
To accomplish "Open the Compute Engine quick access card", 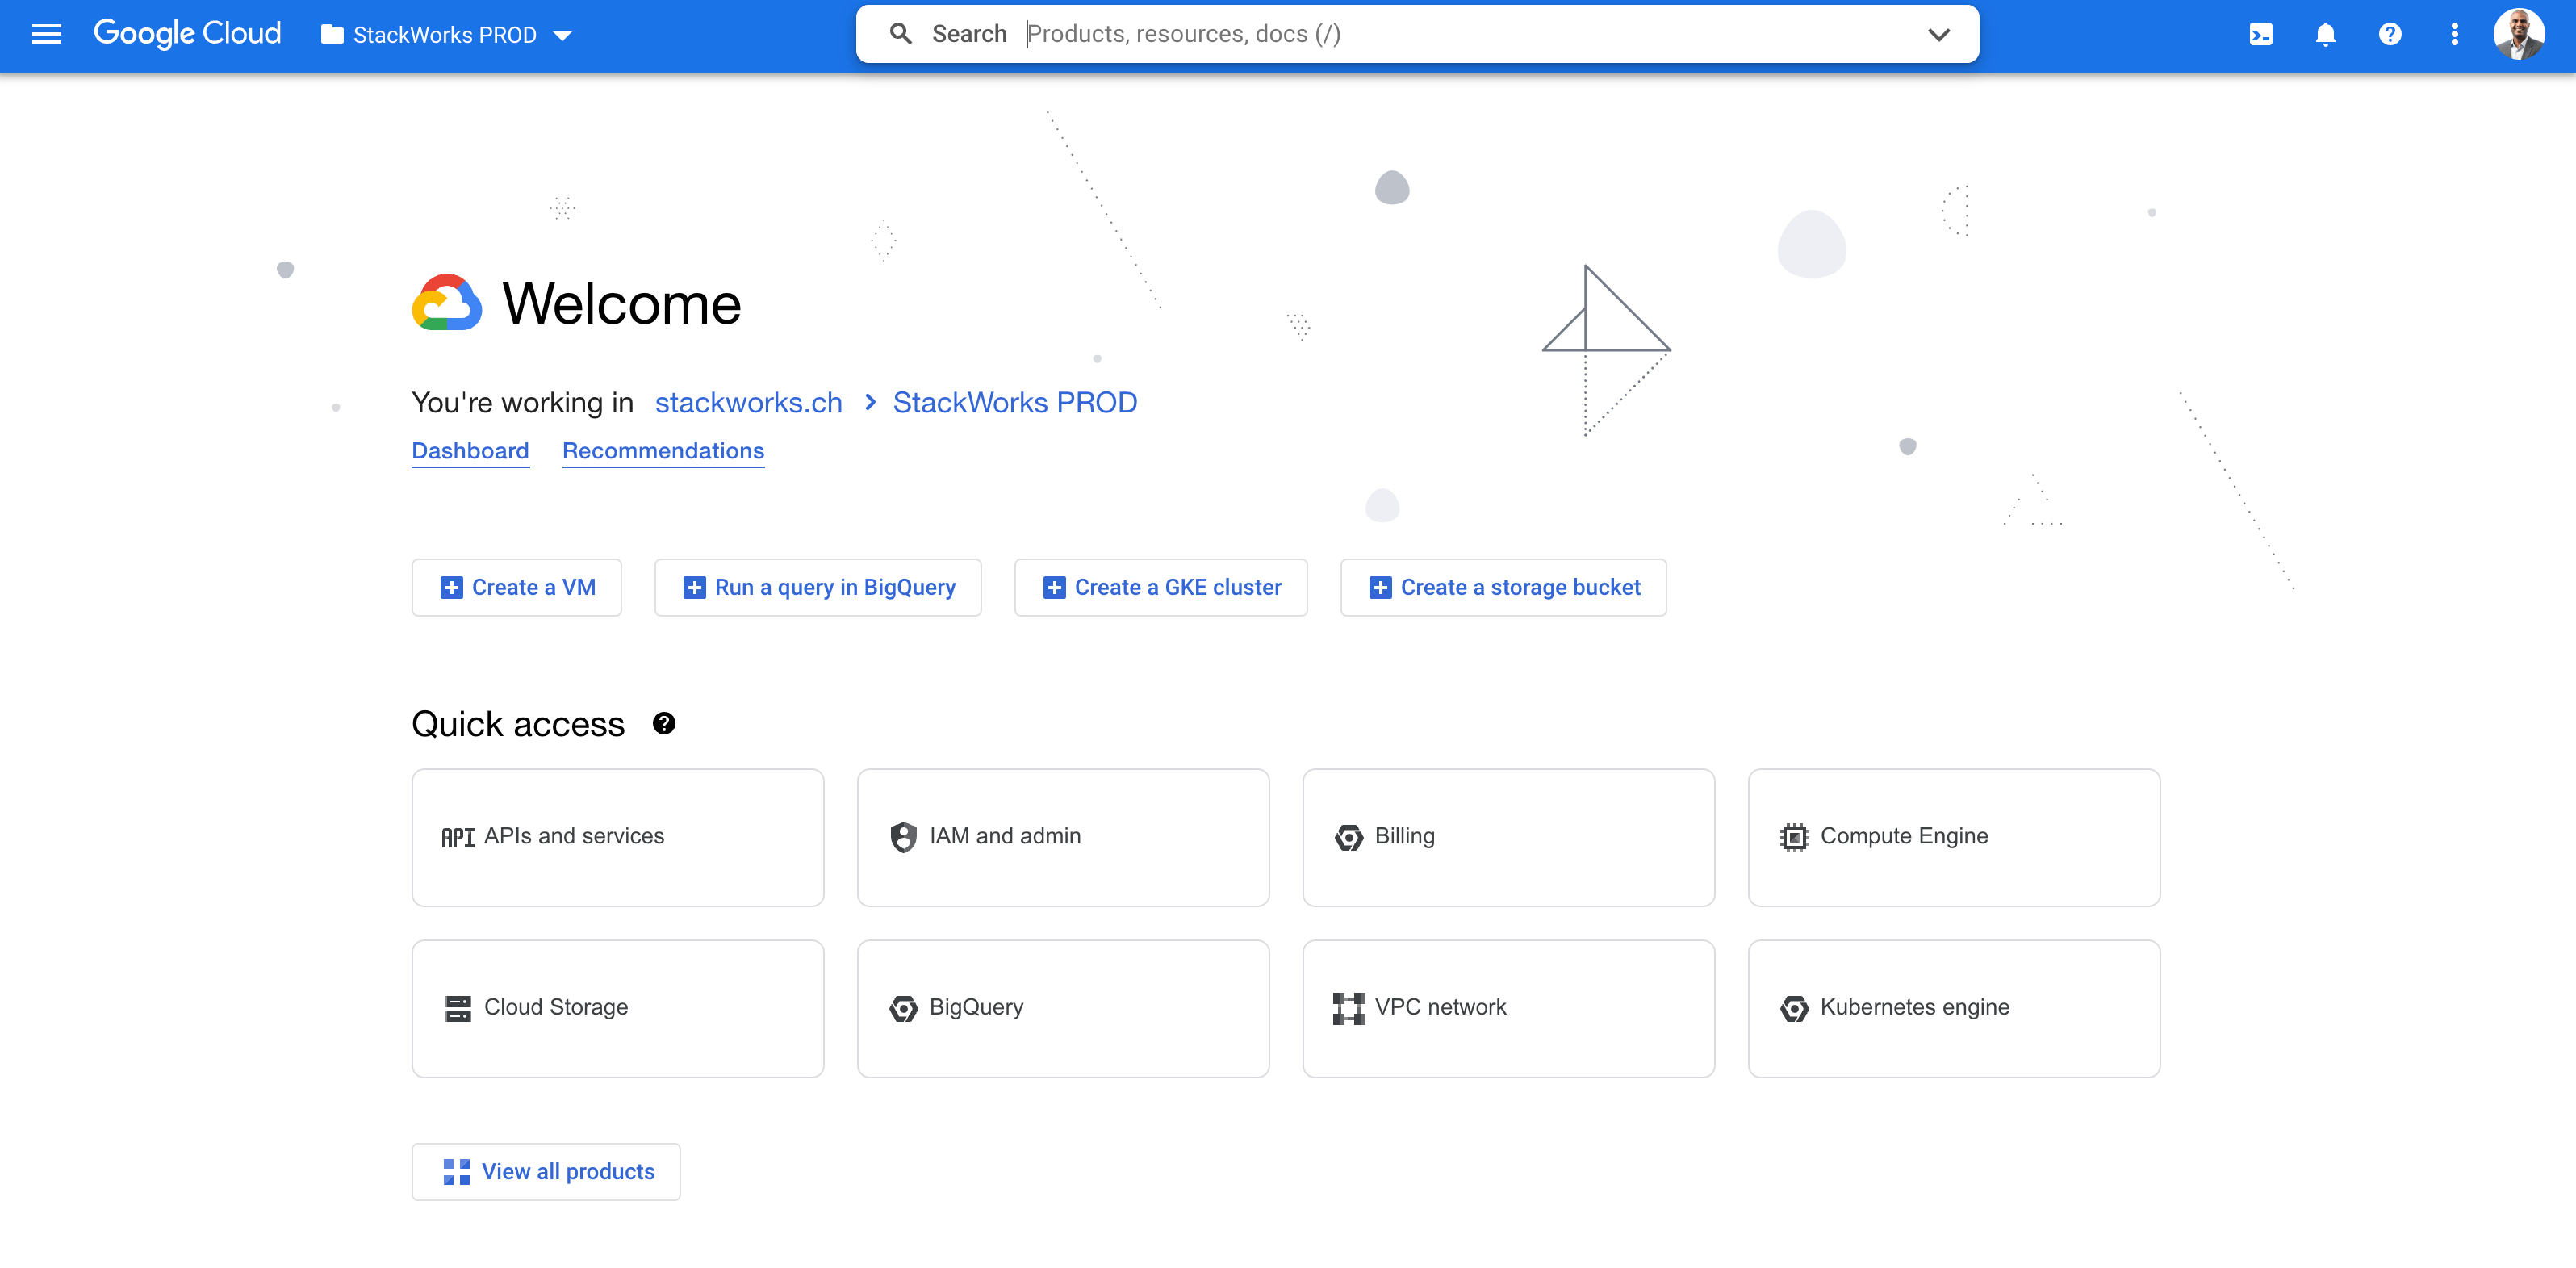I will (1953, 837).
